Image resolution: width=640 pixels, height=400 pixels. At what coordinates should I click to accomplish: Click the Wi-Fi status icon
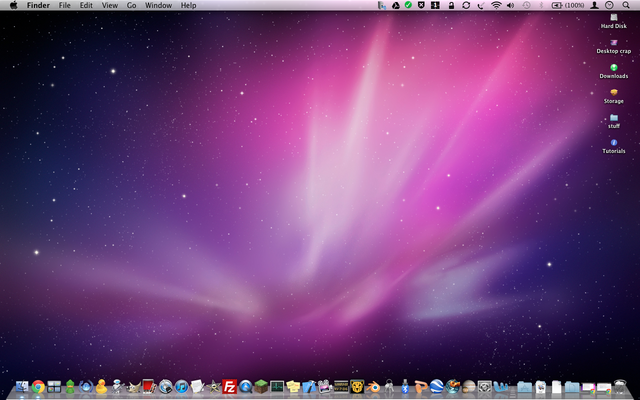coord(496,5)
